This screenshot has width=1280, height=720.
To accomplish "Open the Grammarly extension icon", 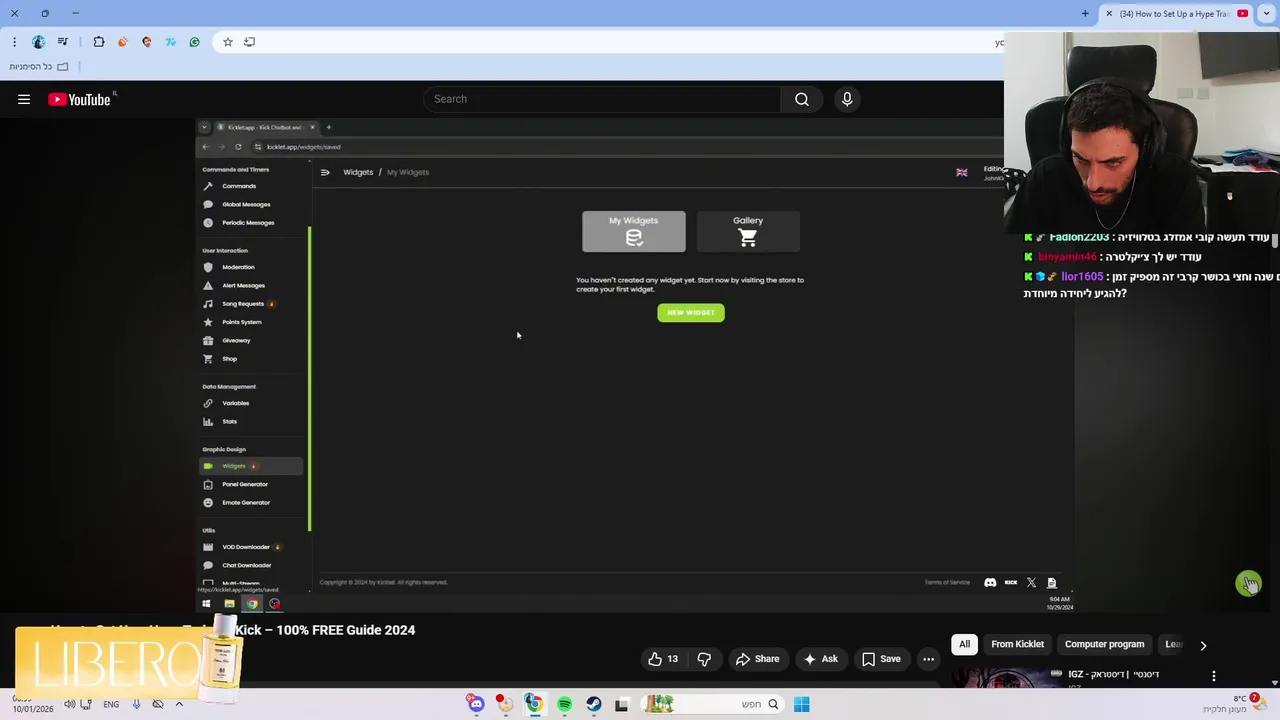I will 194,42.
